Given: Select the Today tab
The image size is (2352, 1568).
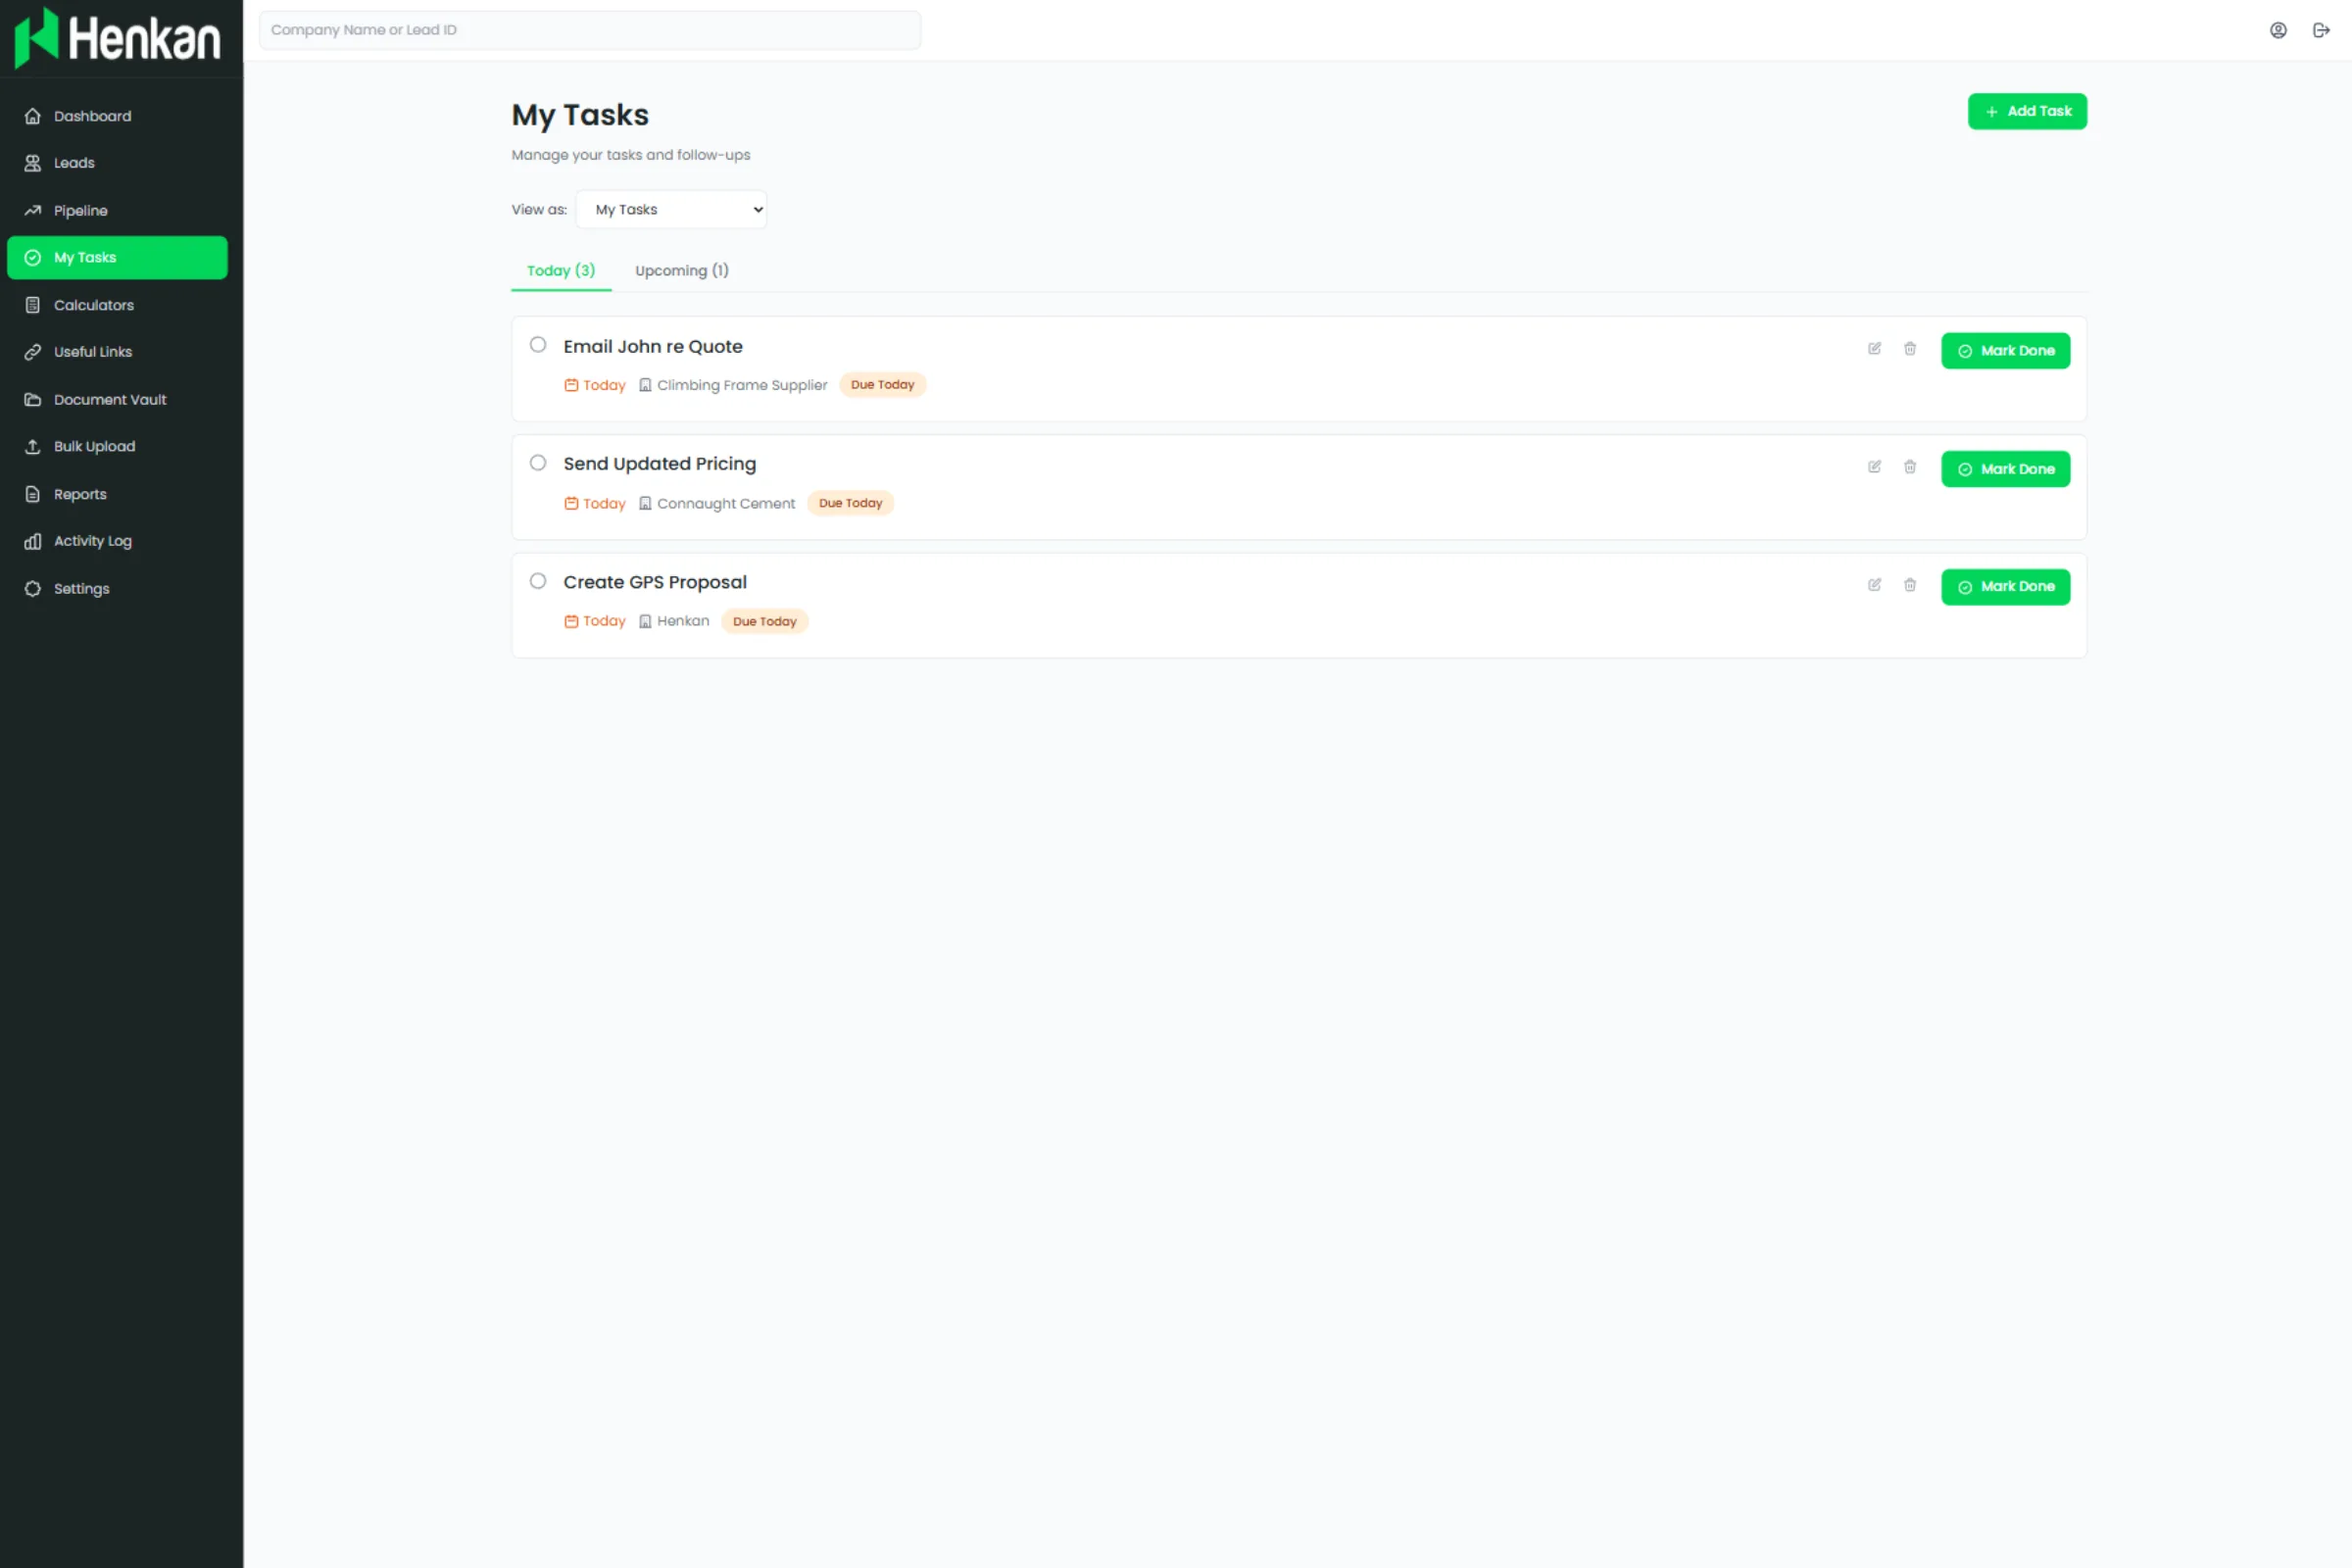Looking at the screenshot, I should click(x=560, y=270).
